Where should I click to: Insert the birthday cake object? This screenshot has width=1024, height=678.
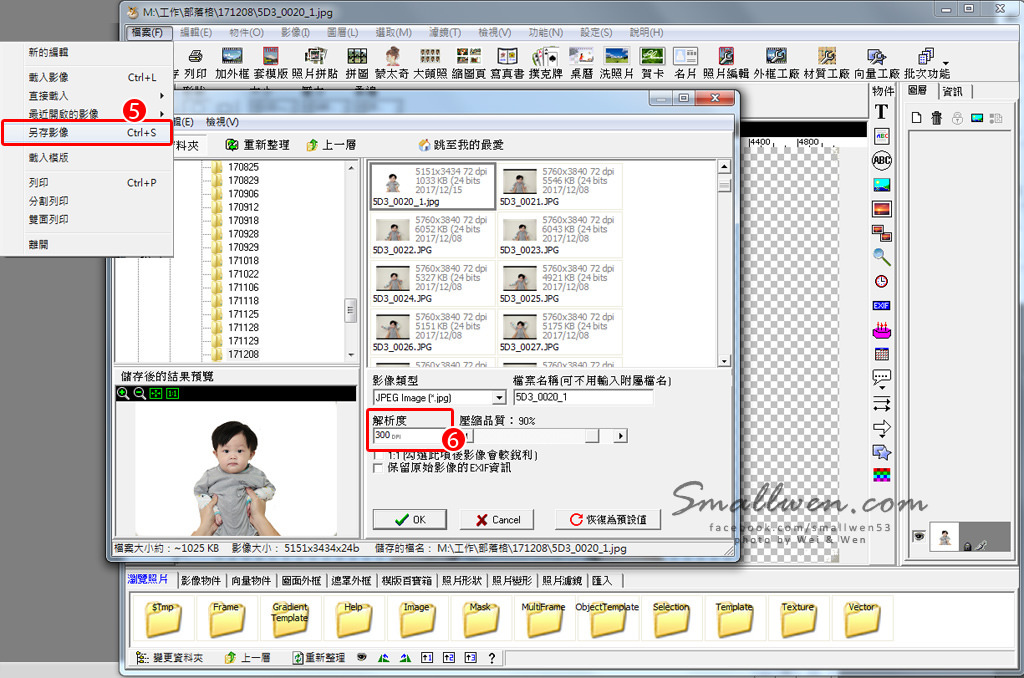tap(882, 330)
